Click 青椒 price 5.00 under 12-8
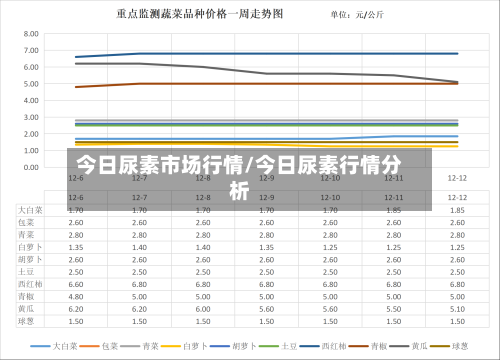Image resolution: width=500 pixels, height=360 pixels. tap(203, 297)
